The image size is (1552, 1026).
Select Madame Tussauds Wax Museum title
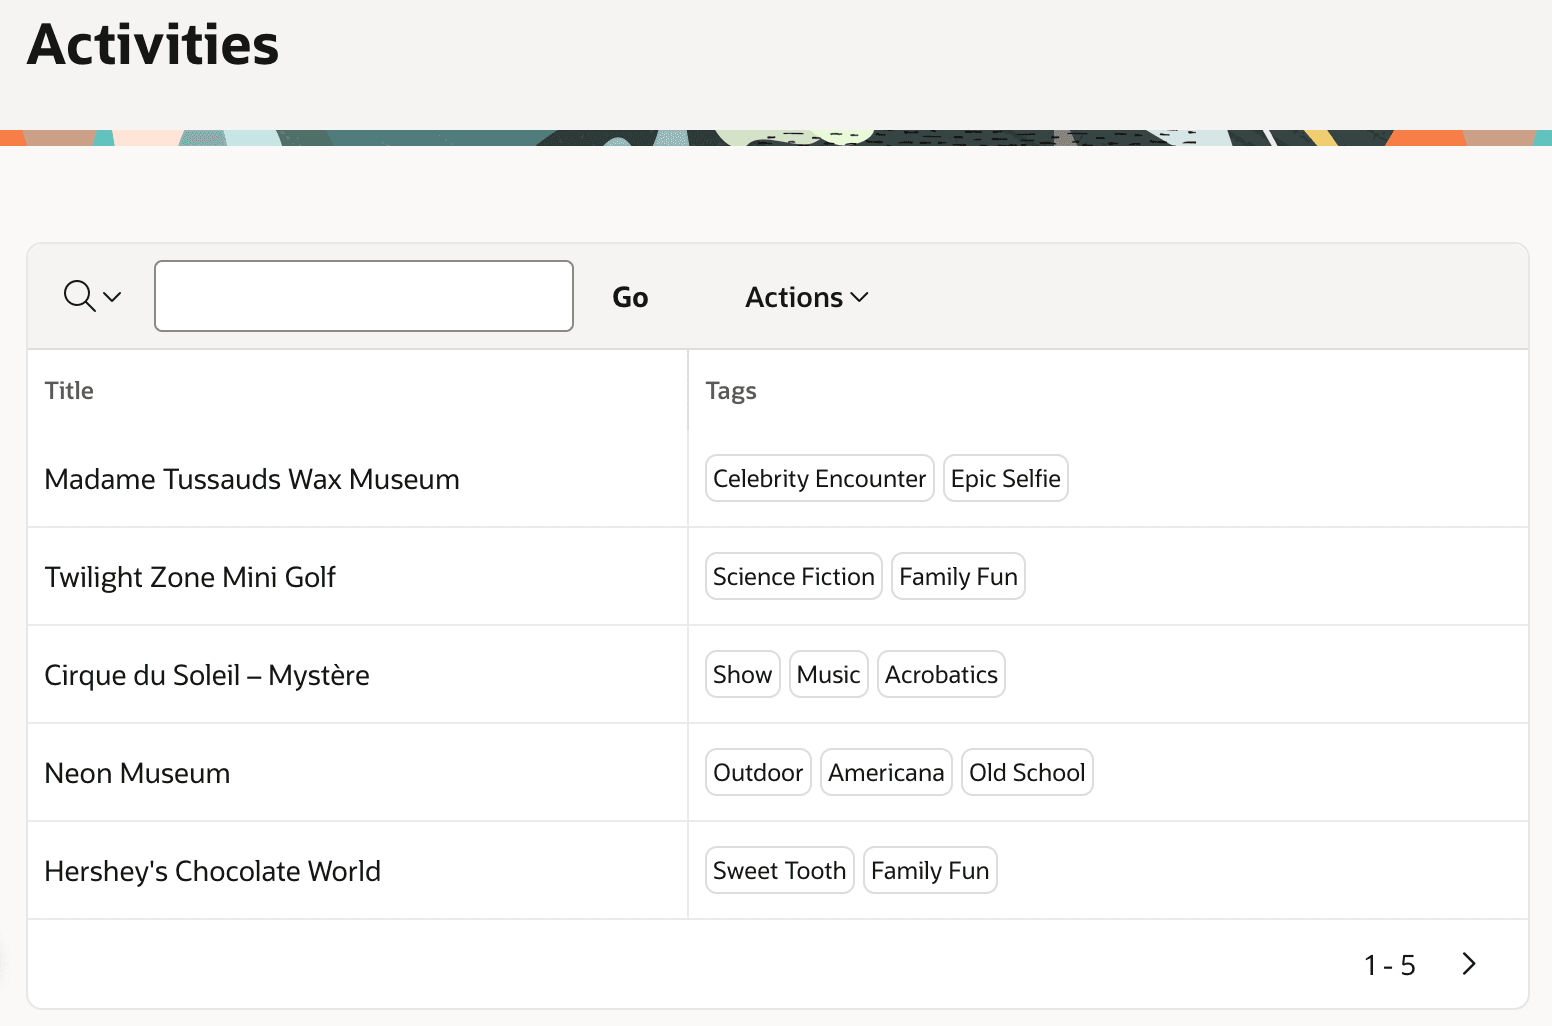252,479
